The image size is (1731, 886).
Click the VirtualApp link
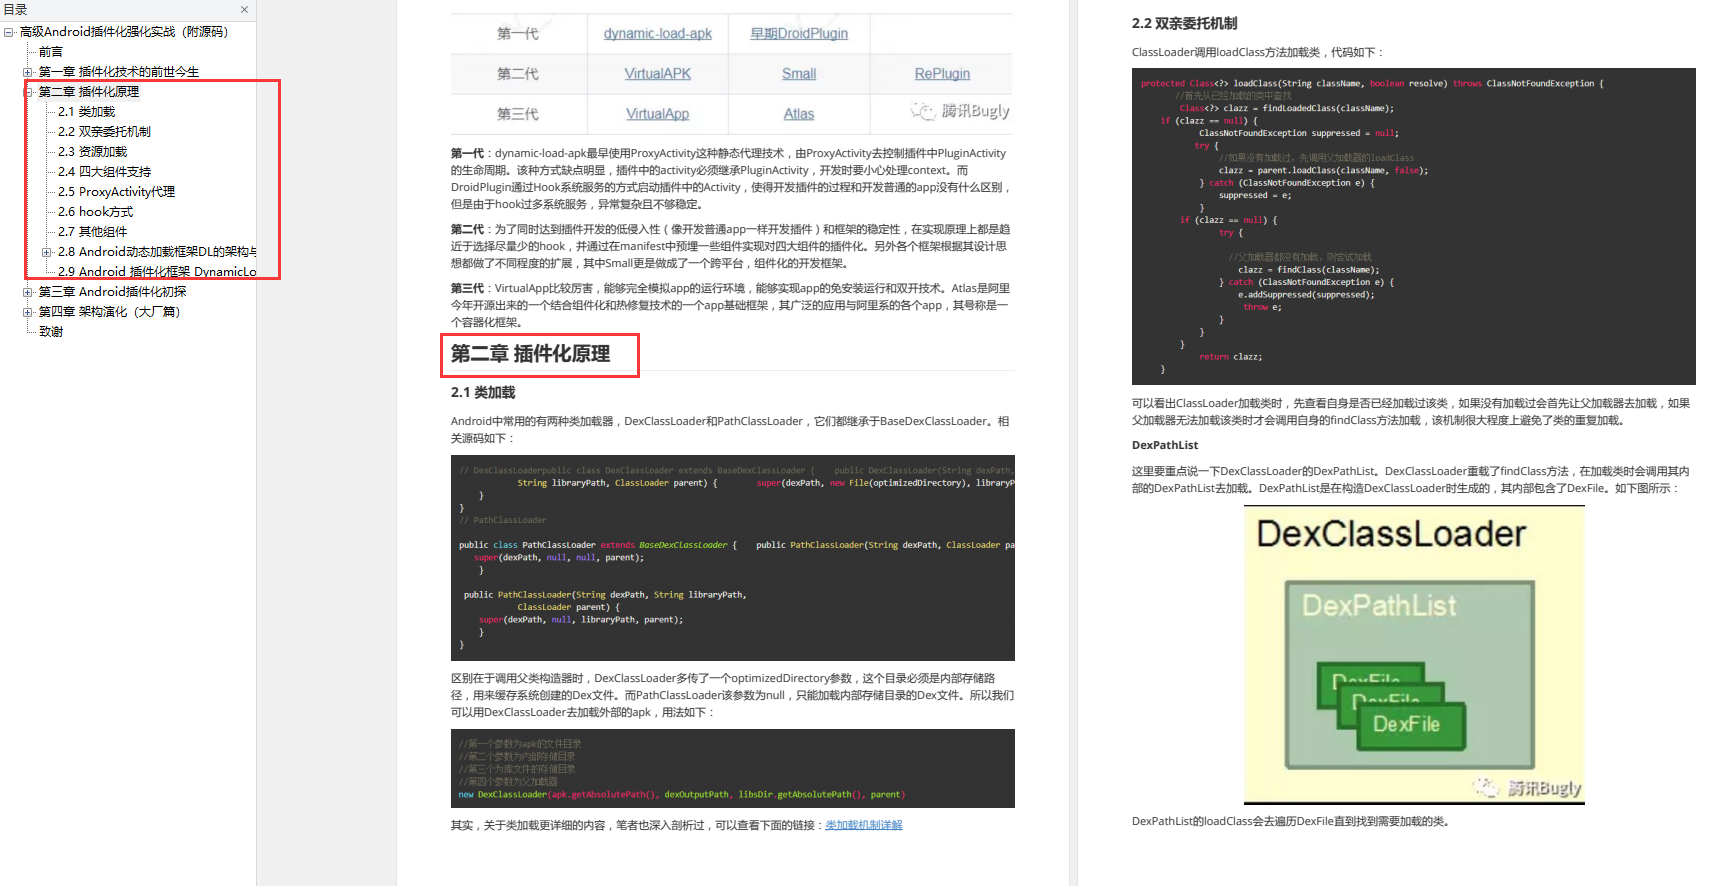[x=658, y=114]
